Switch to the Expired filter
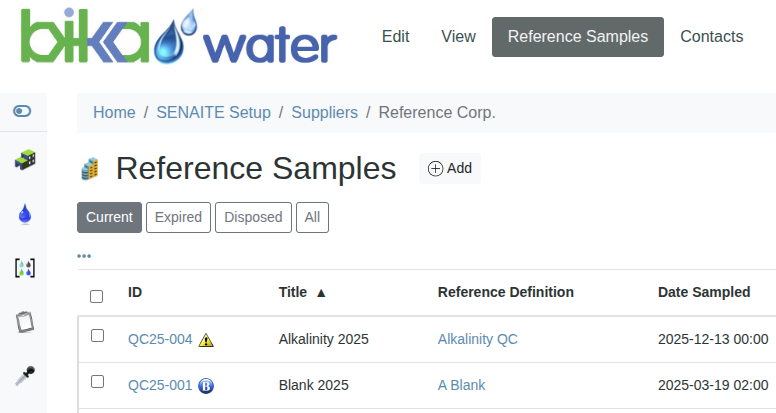This screenshot has height=413, width=776. 178,217
